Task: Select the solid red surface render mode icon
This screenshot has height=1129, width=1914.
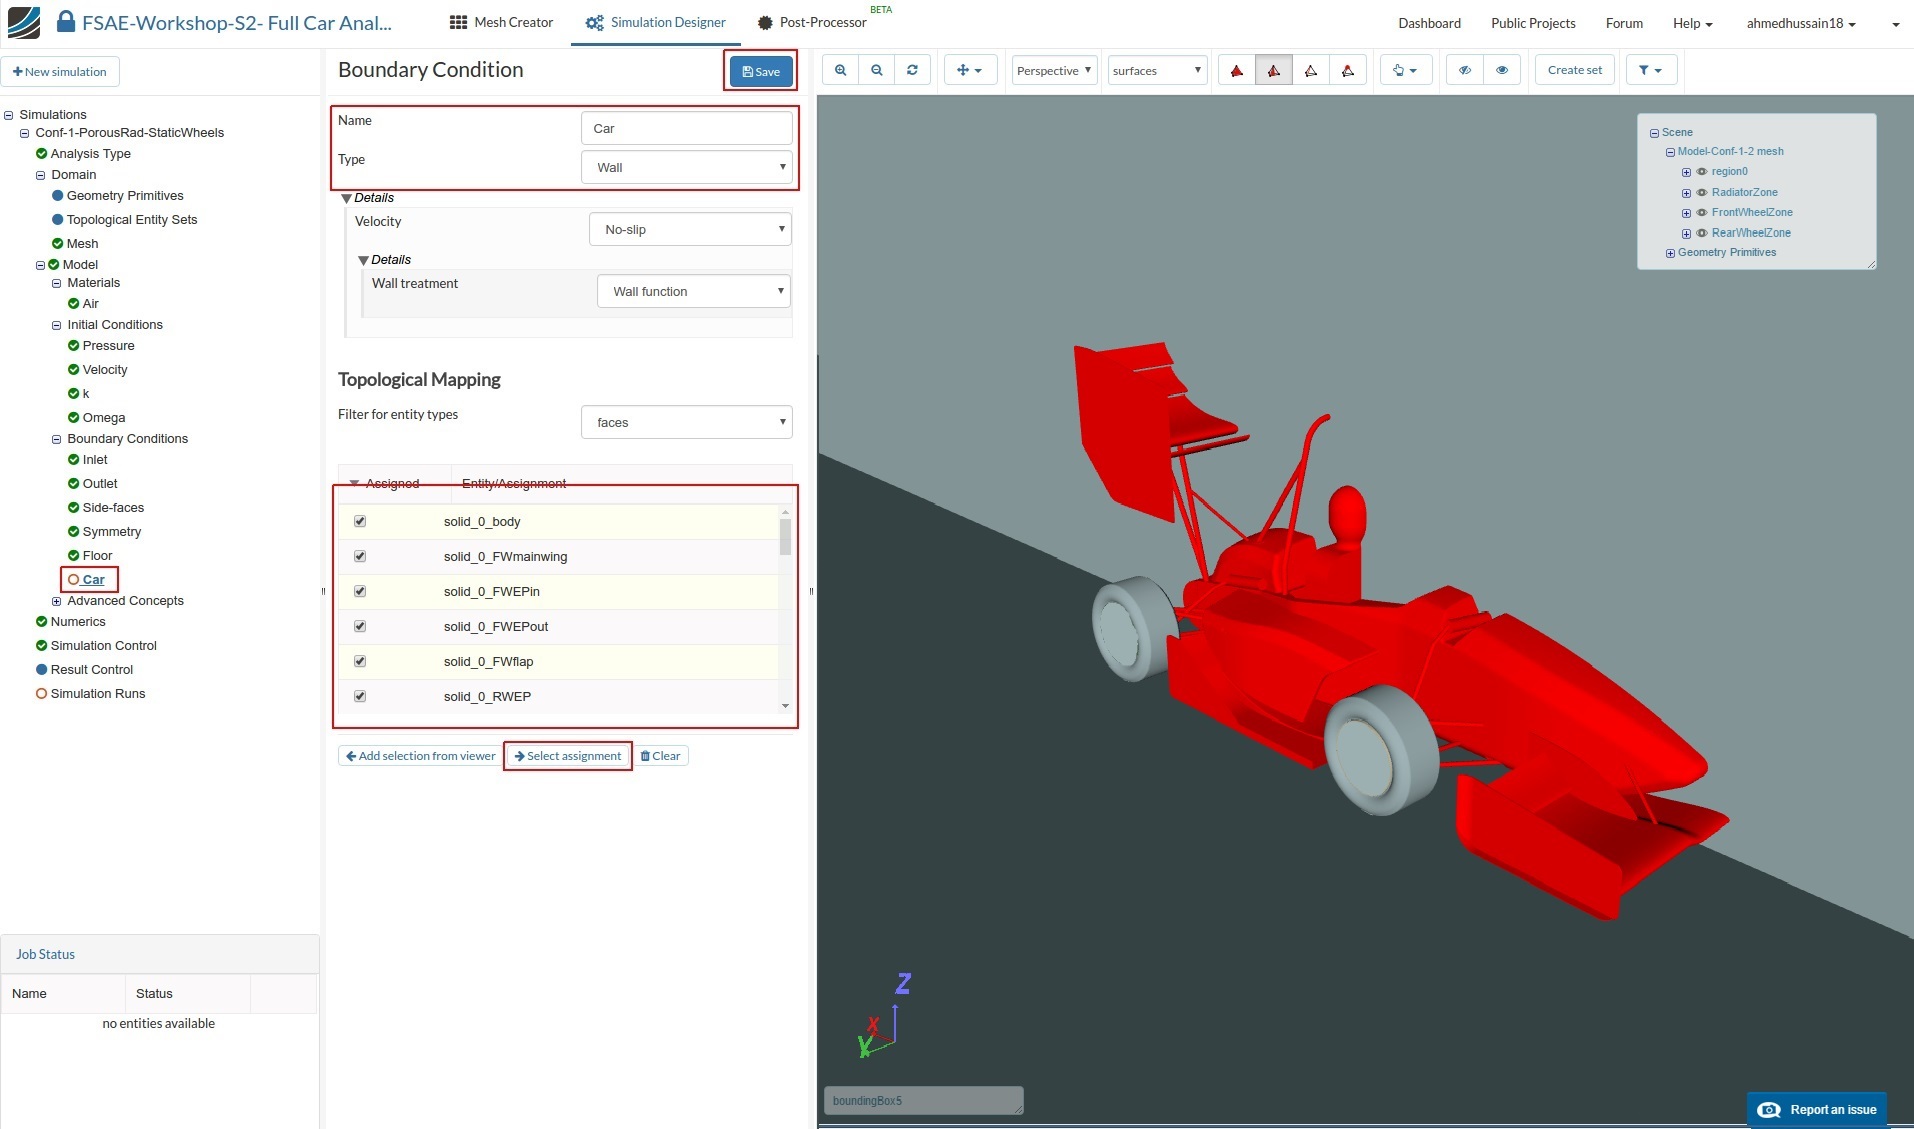Action: [1236, 70]
